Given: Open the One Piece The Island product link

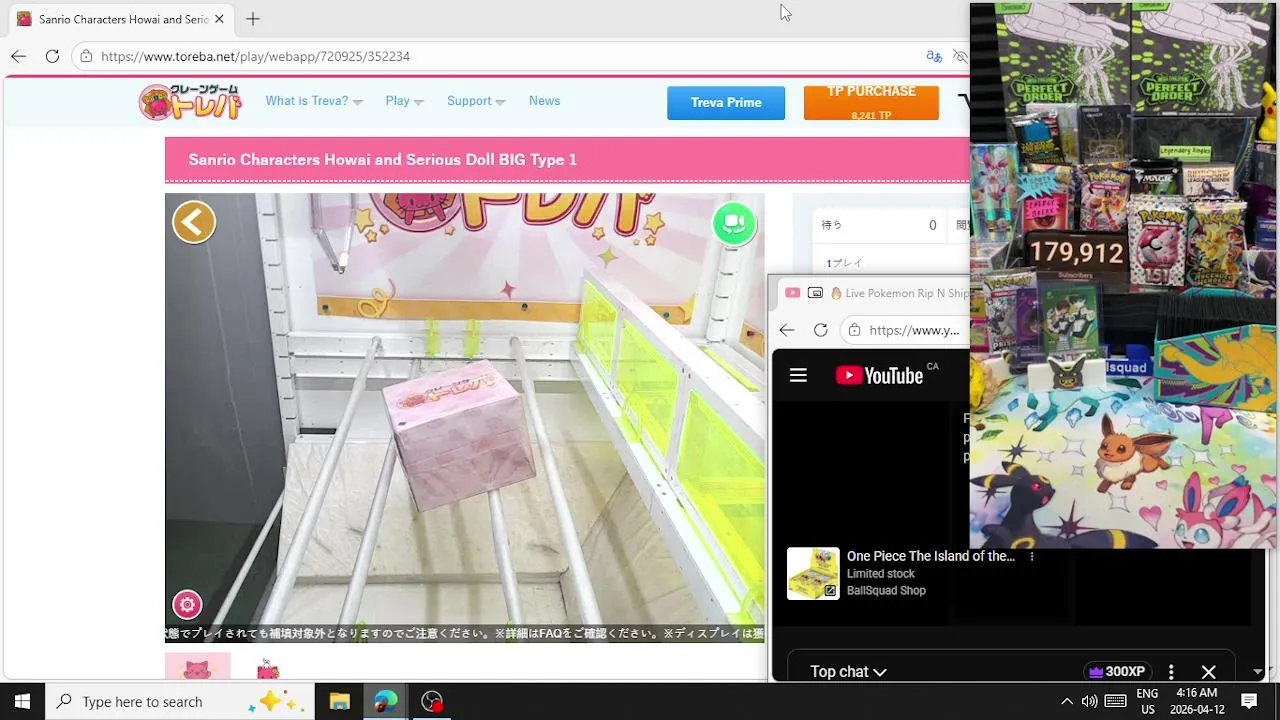Looking at the screenshot, I should tap(930, 556).
